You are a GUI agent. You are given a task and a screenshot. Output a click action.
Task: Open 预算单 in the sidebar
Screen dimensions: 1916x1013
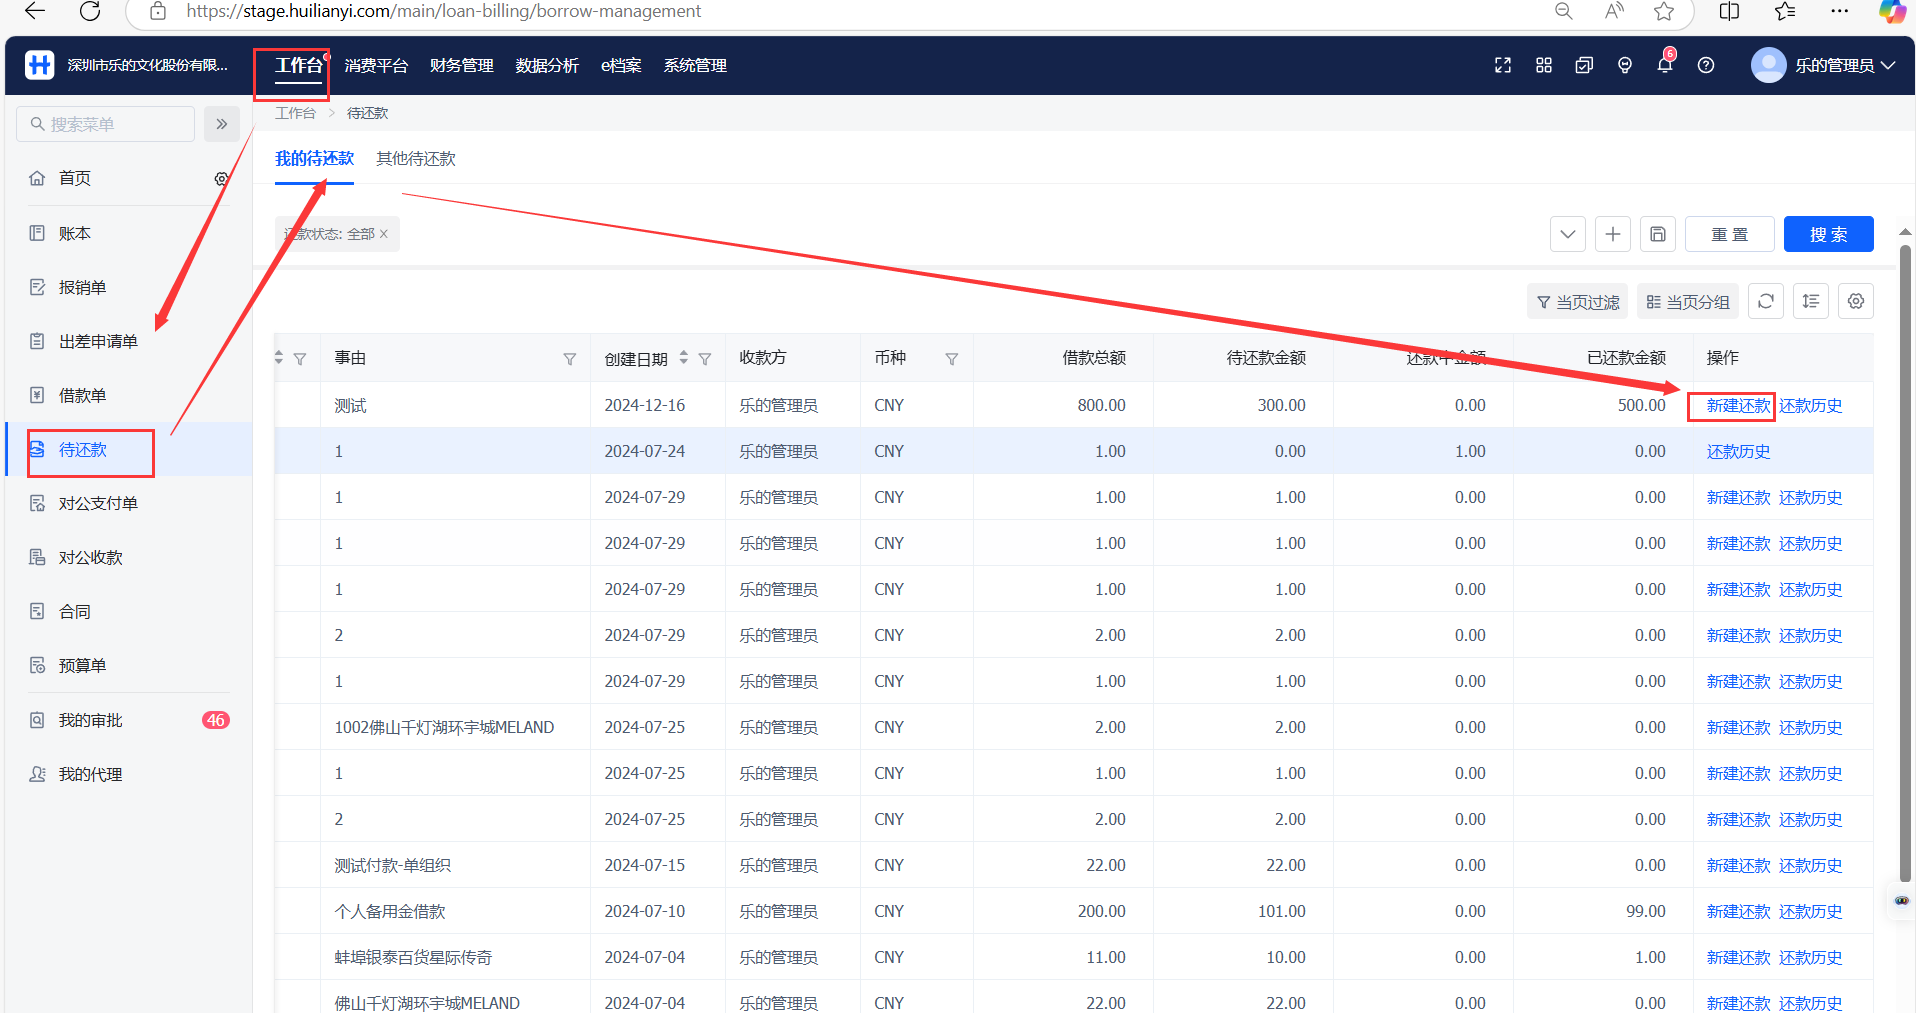pos(82,665)
